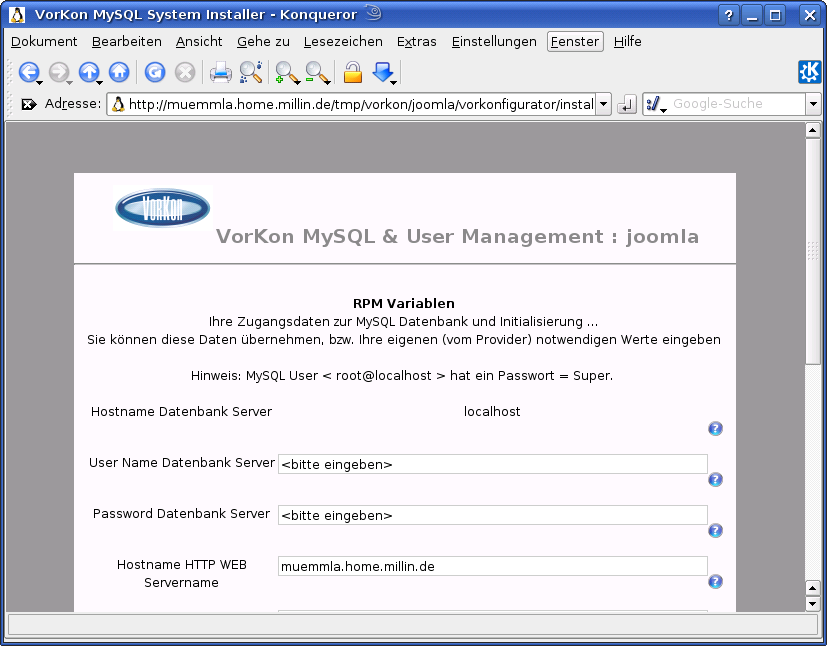This screenshot has height=646, width=827.
Task: Click the 'localhost' hostname value
Action: click(x=492, y=412)
